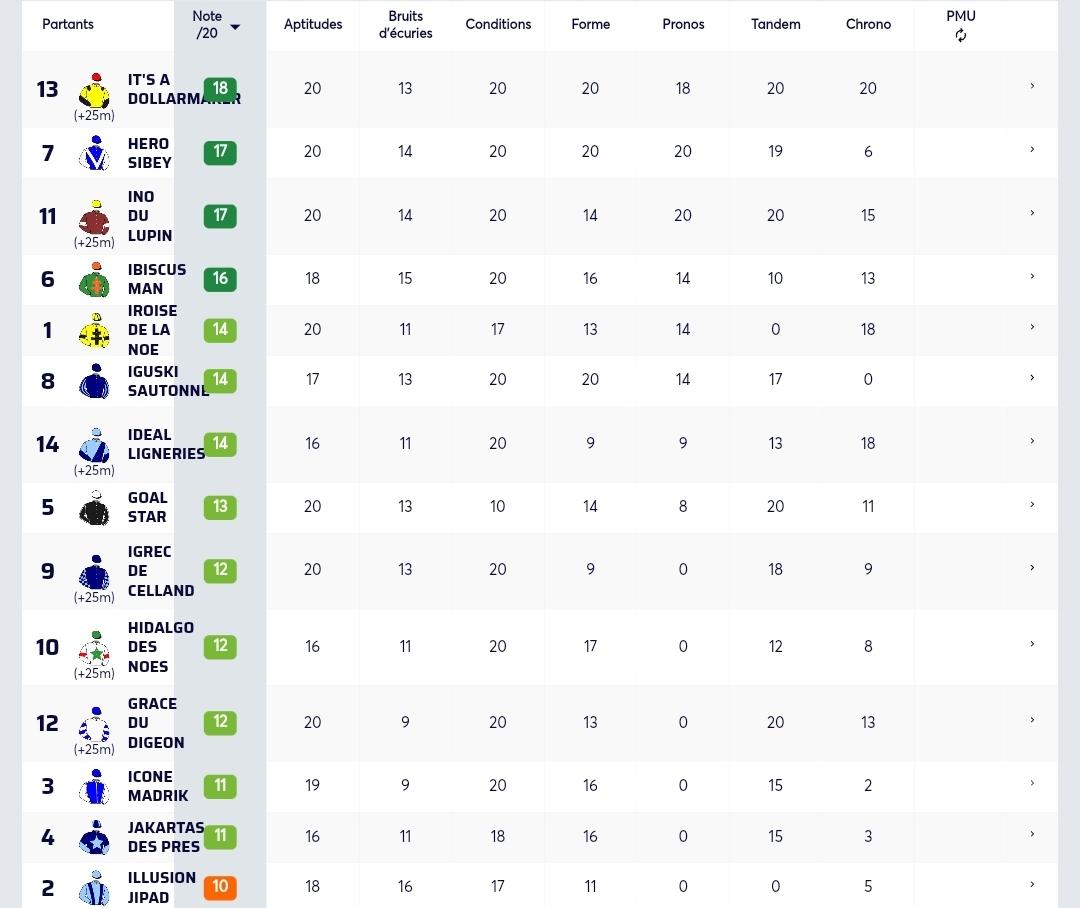This screenshot has height=908, width=1080.
Task: Expand the IROISE DE LA NOE row chevron
Action: (x=1032, y=327)
